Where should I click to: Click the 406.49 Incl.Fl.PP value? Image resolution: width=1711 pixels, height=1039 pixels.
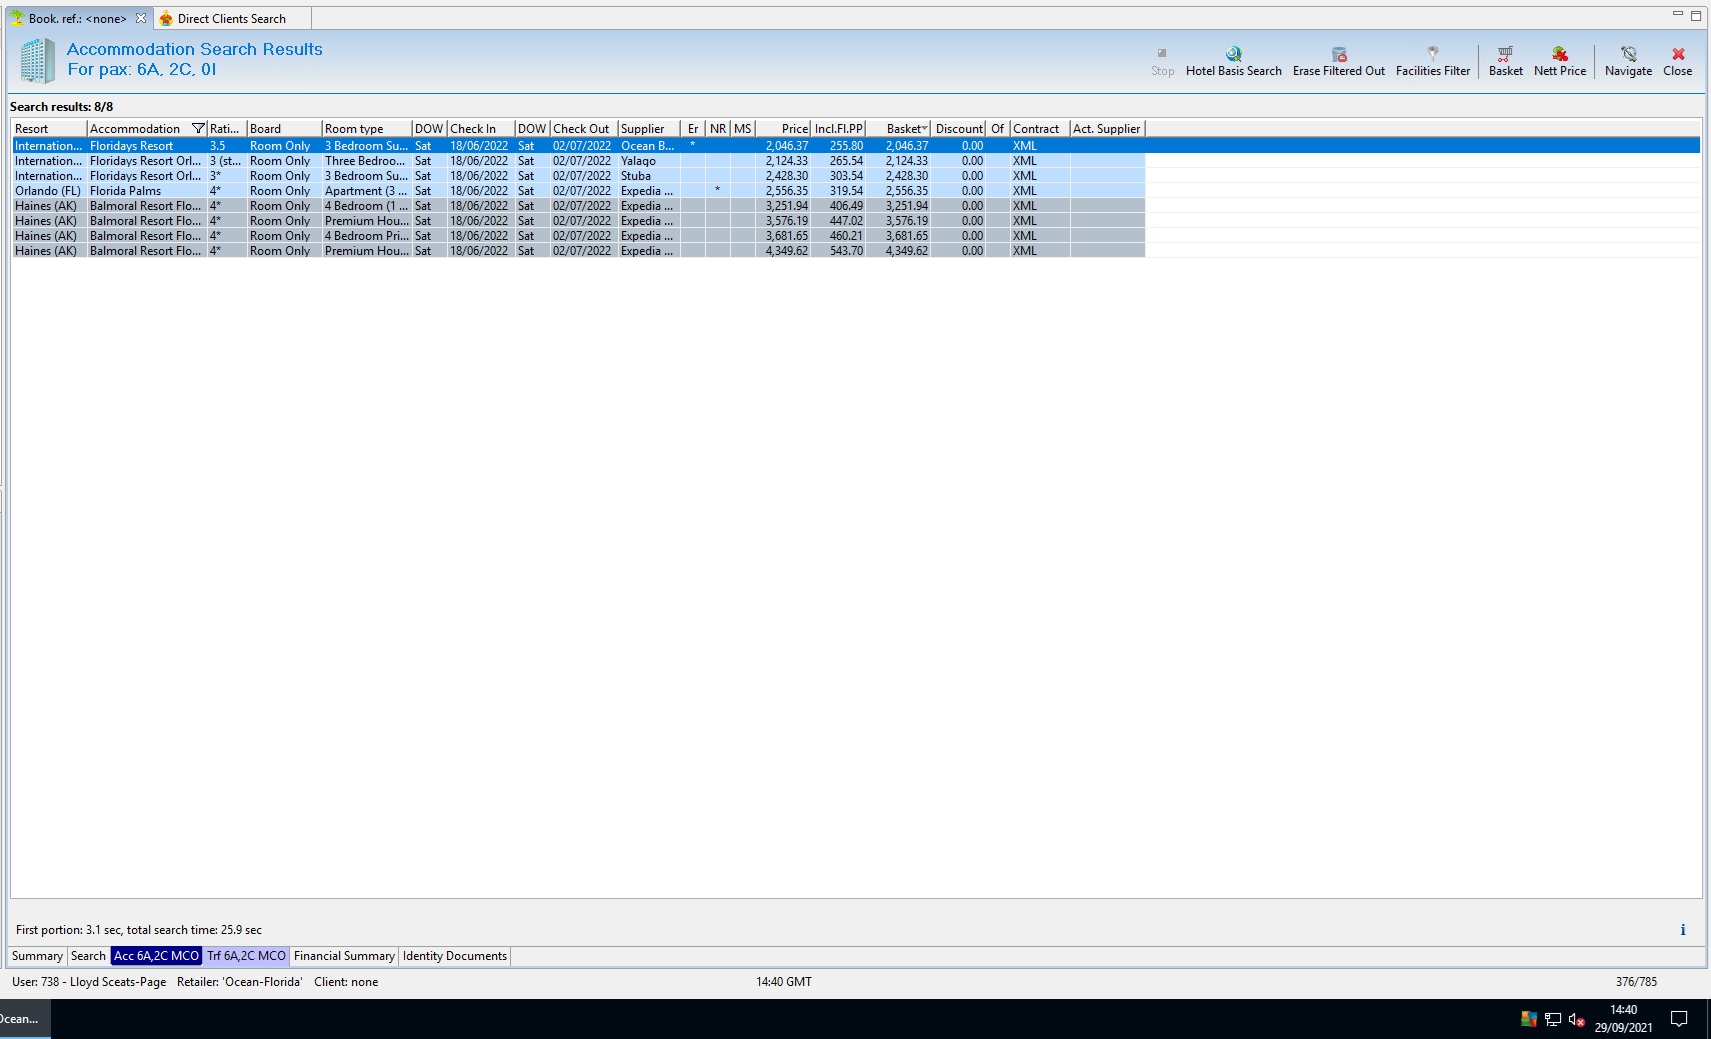(x=846, y=206)
